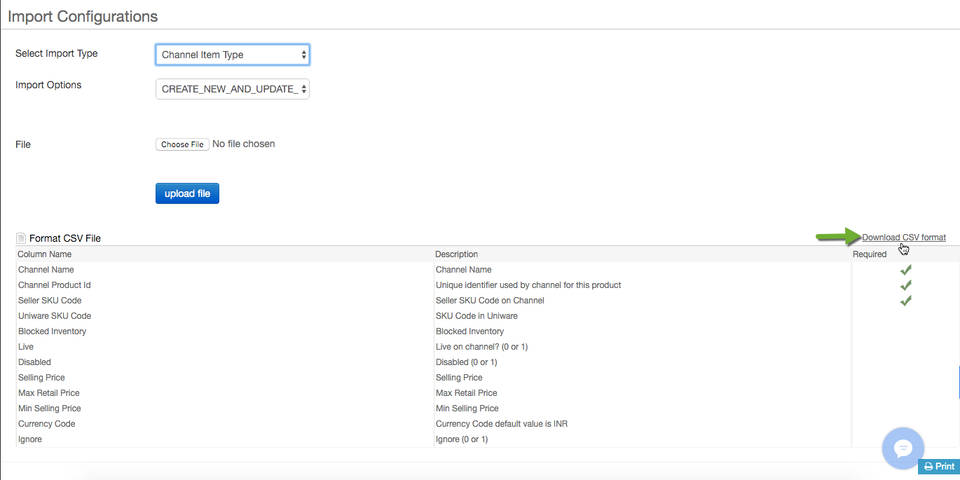Viewport: 960px width, 480px height.
Task: Click the Selling Price column name cell
Action: pos(41,377)
